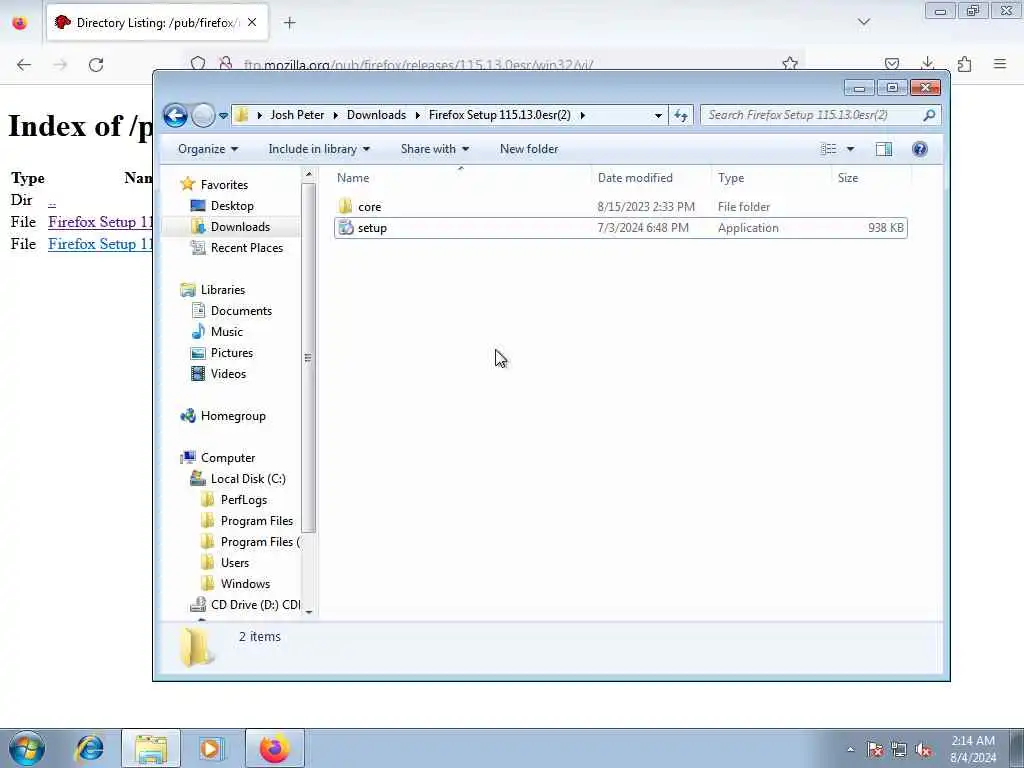1024x768 pixels.
Task: Click the parent directory '..' link
Action: click(x=52, y=202)
